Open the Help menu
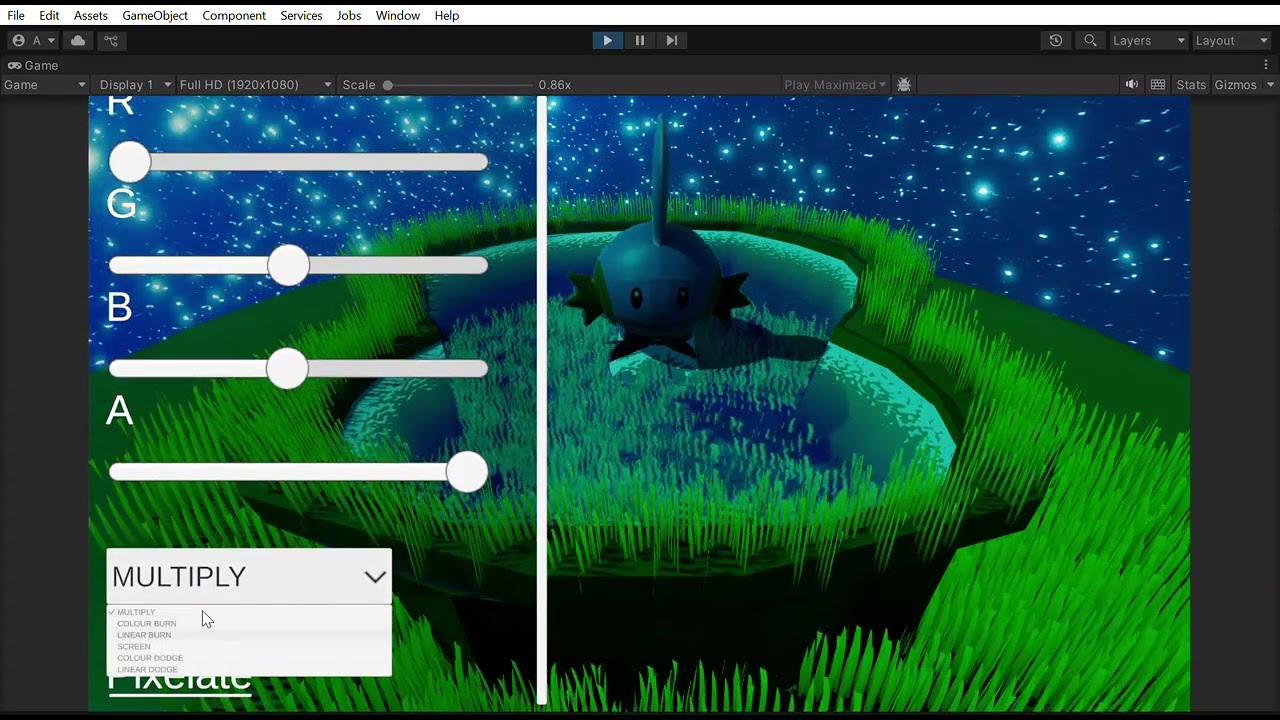Viewport: 1280px width, 720px height. coord(447,15)
